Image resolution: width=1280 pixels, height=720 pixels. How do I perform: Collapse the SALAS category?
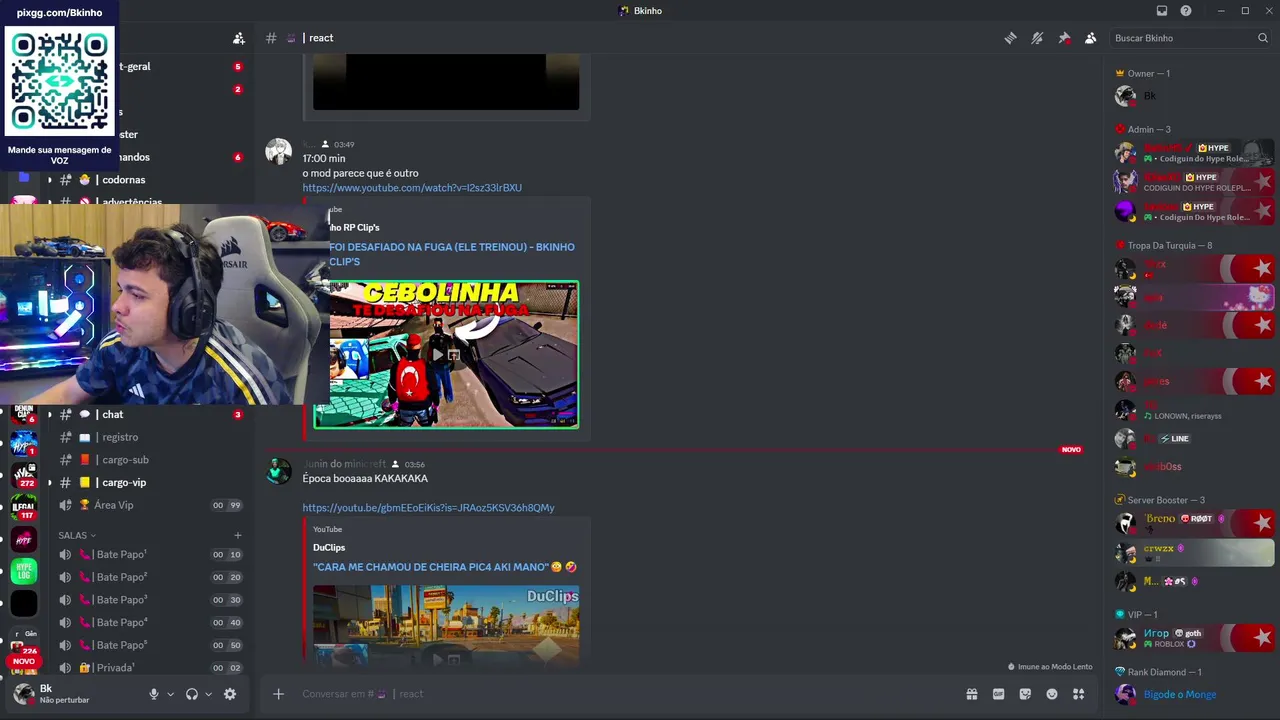click(77, 535)
